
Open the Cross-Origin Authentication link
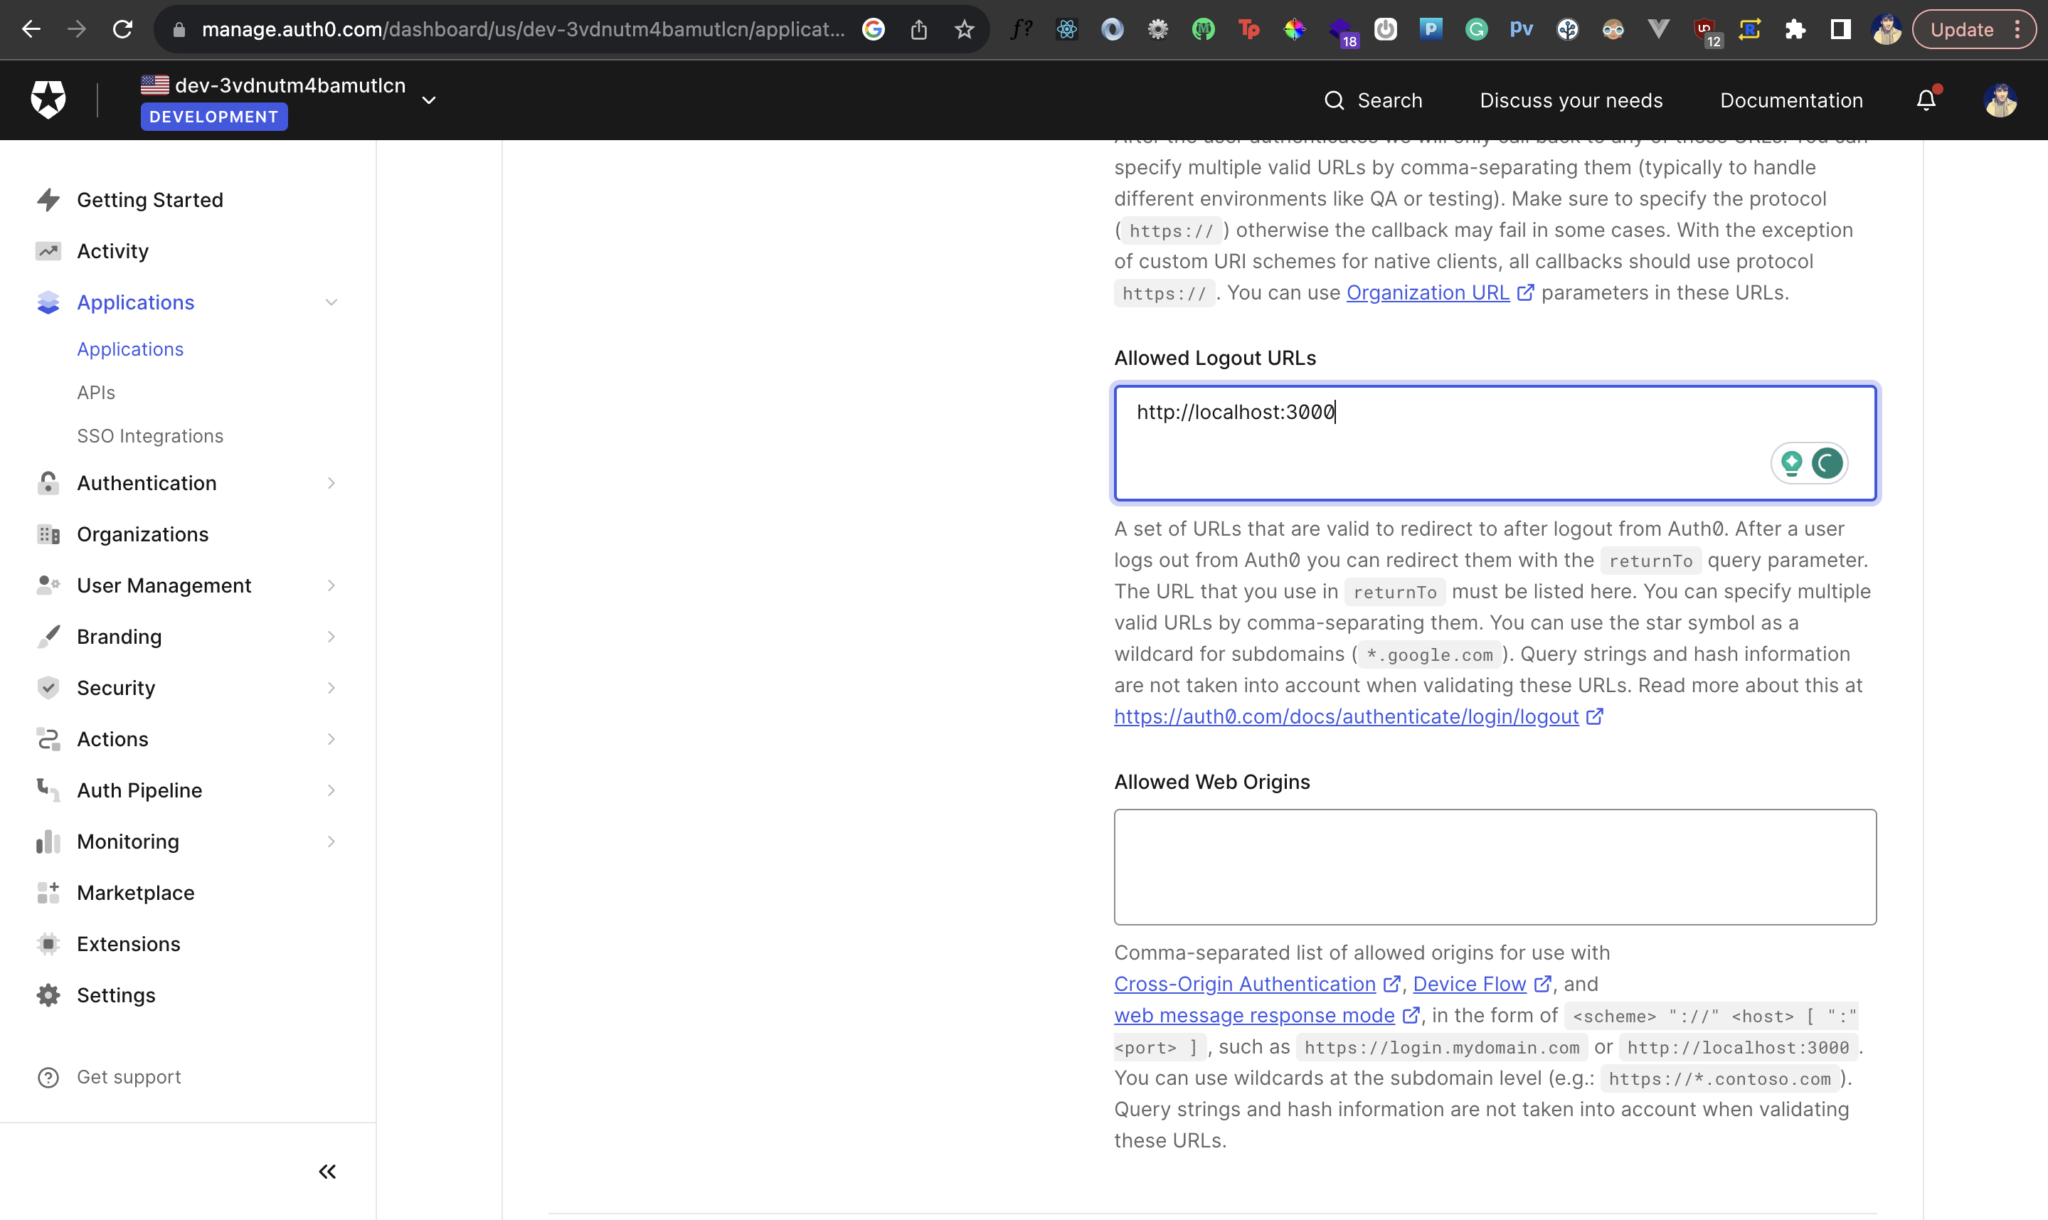point(1244,984)
